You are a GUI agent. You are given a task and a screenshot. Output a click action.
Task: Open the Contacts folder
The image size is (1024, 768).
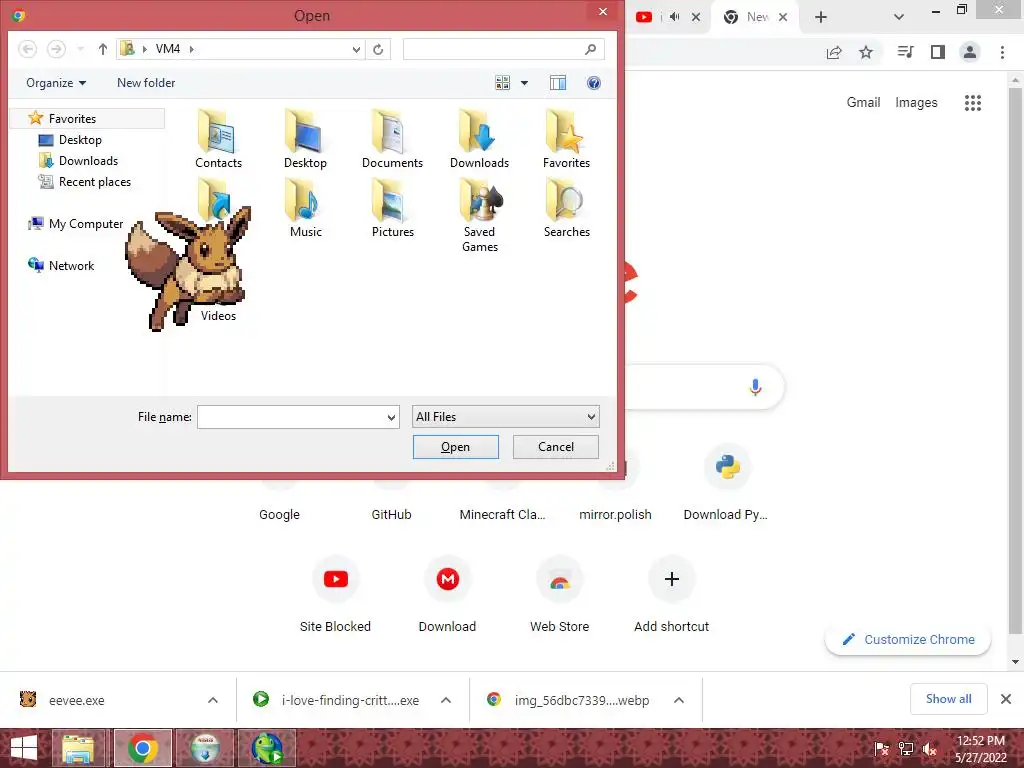point(218,140)
